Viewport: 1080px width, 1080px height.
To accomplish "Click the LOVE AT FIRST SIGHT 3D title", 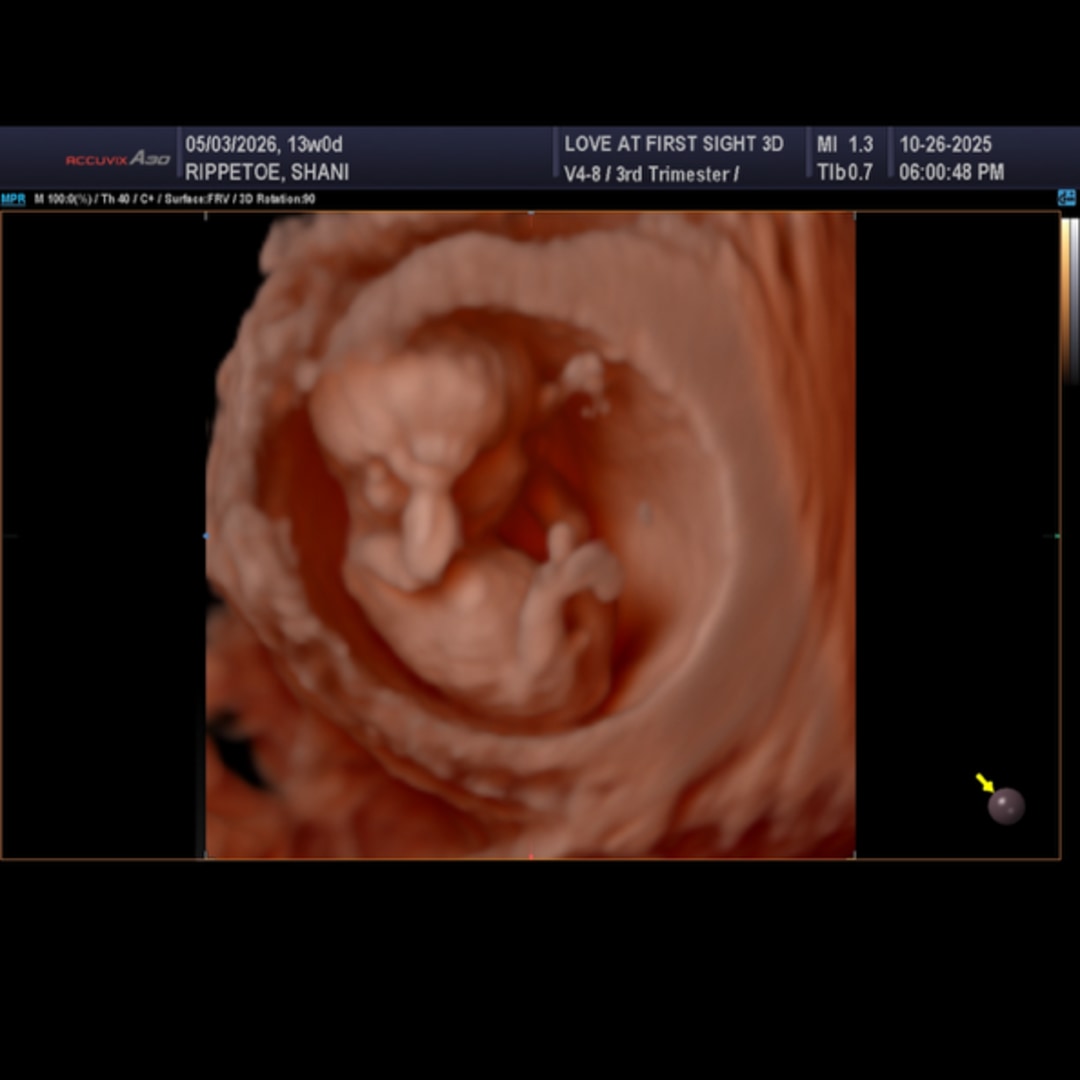I will click(x=673, y=144).
